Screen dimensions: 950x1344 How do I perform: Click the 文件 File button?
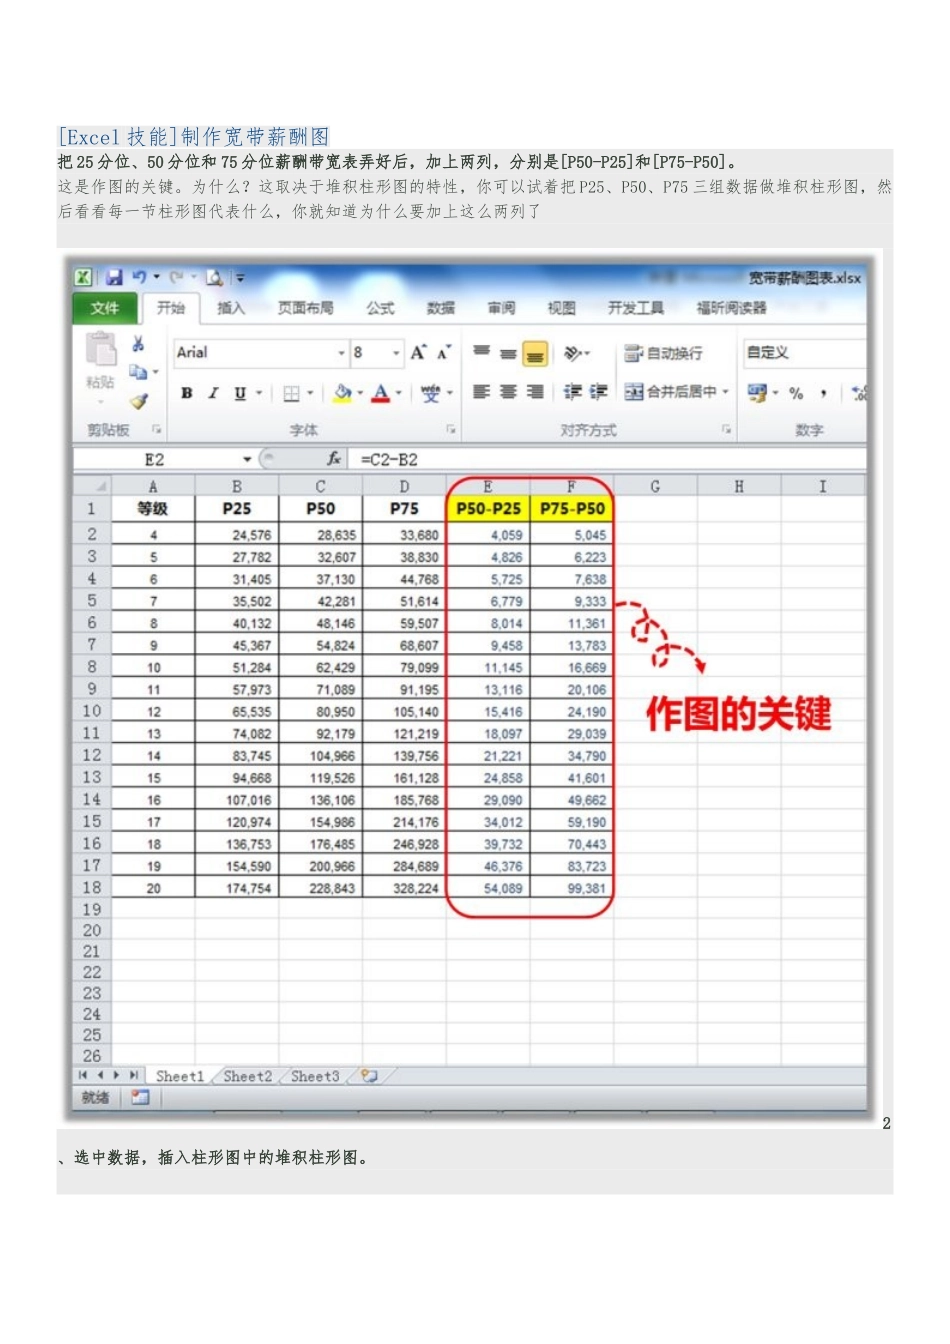(104, 308)
